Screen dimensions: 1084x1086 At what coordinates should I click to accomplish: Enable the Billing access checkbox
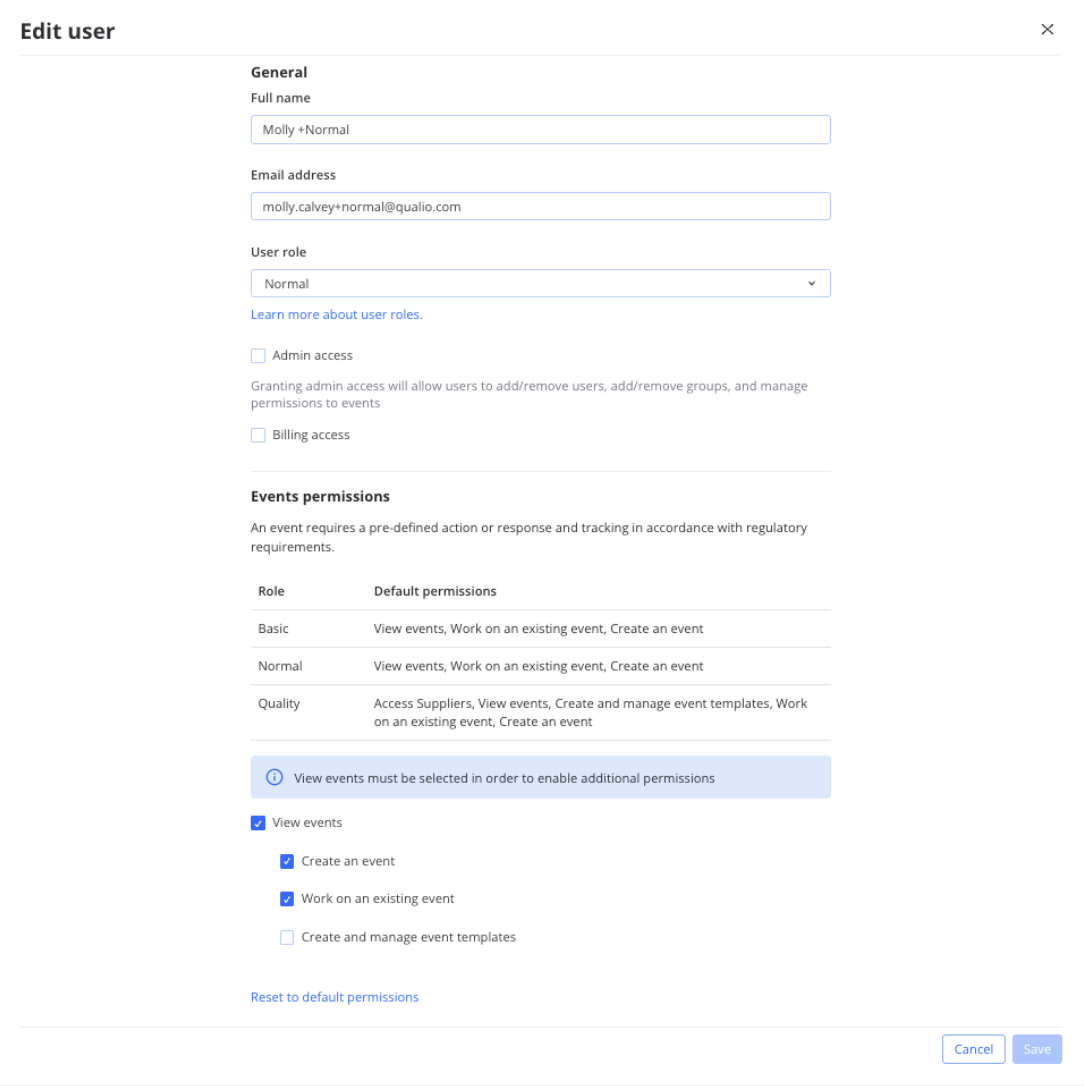(x=258, y=435)
